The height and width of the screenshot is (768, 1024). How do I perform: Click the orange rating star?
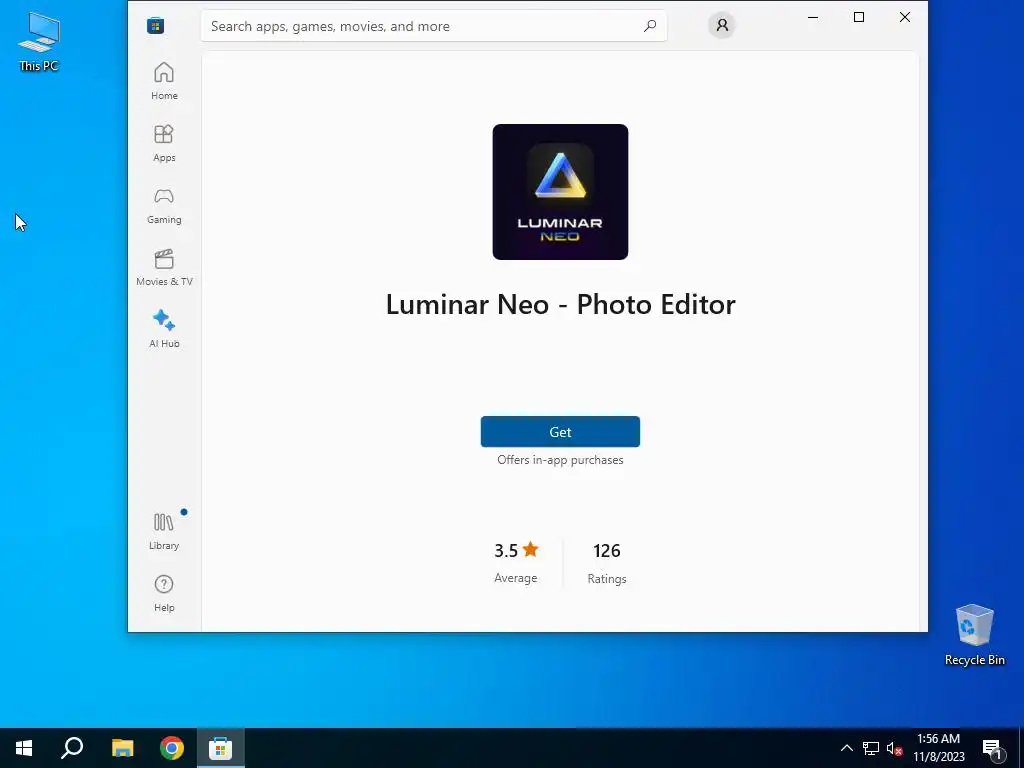pyautogui.click(x=531, y=549)
